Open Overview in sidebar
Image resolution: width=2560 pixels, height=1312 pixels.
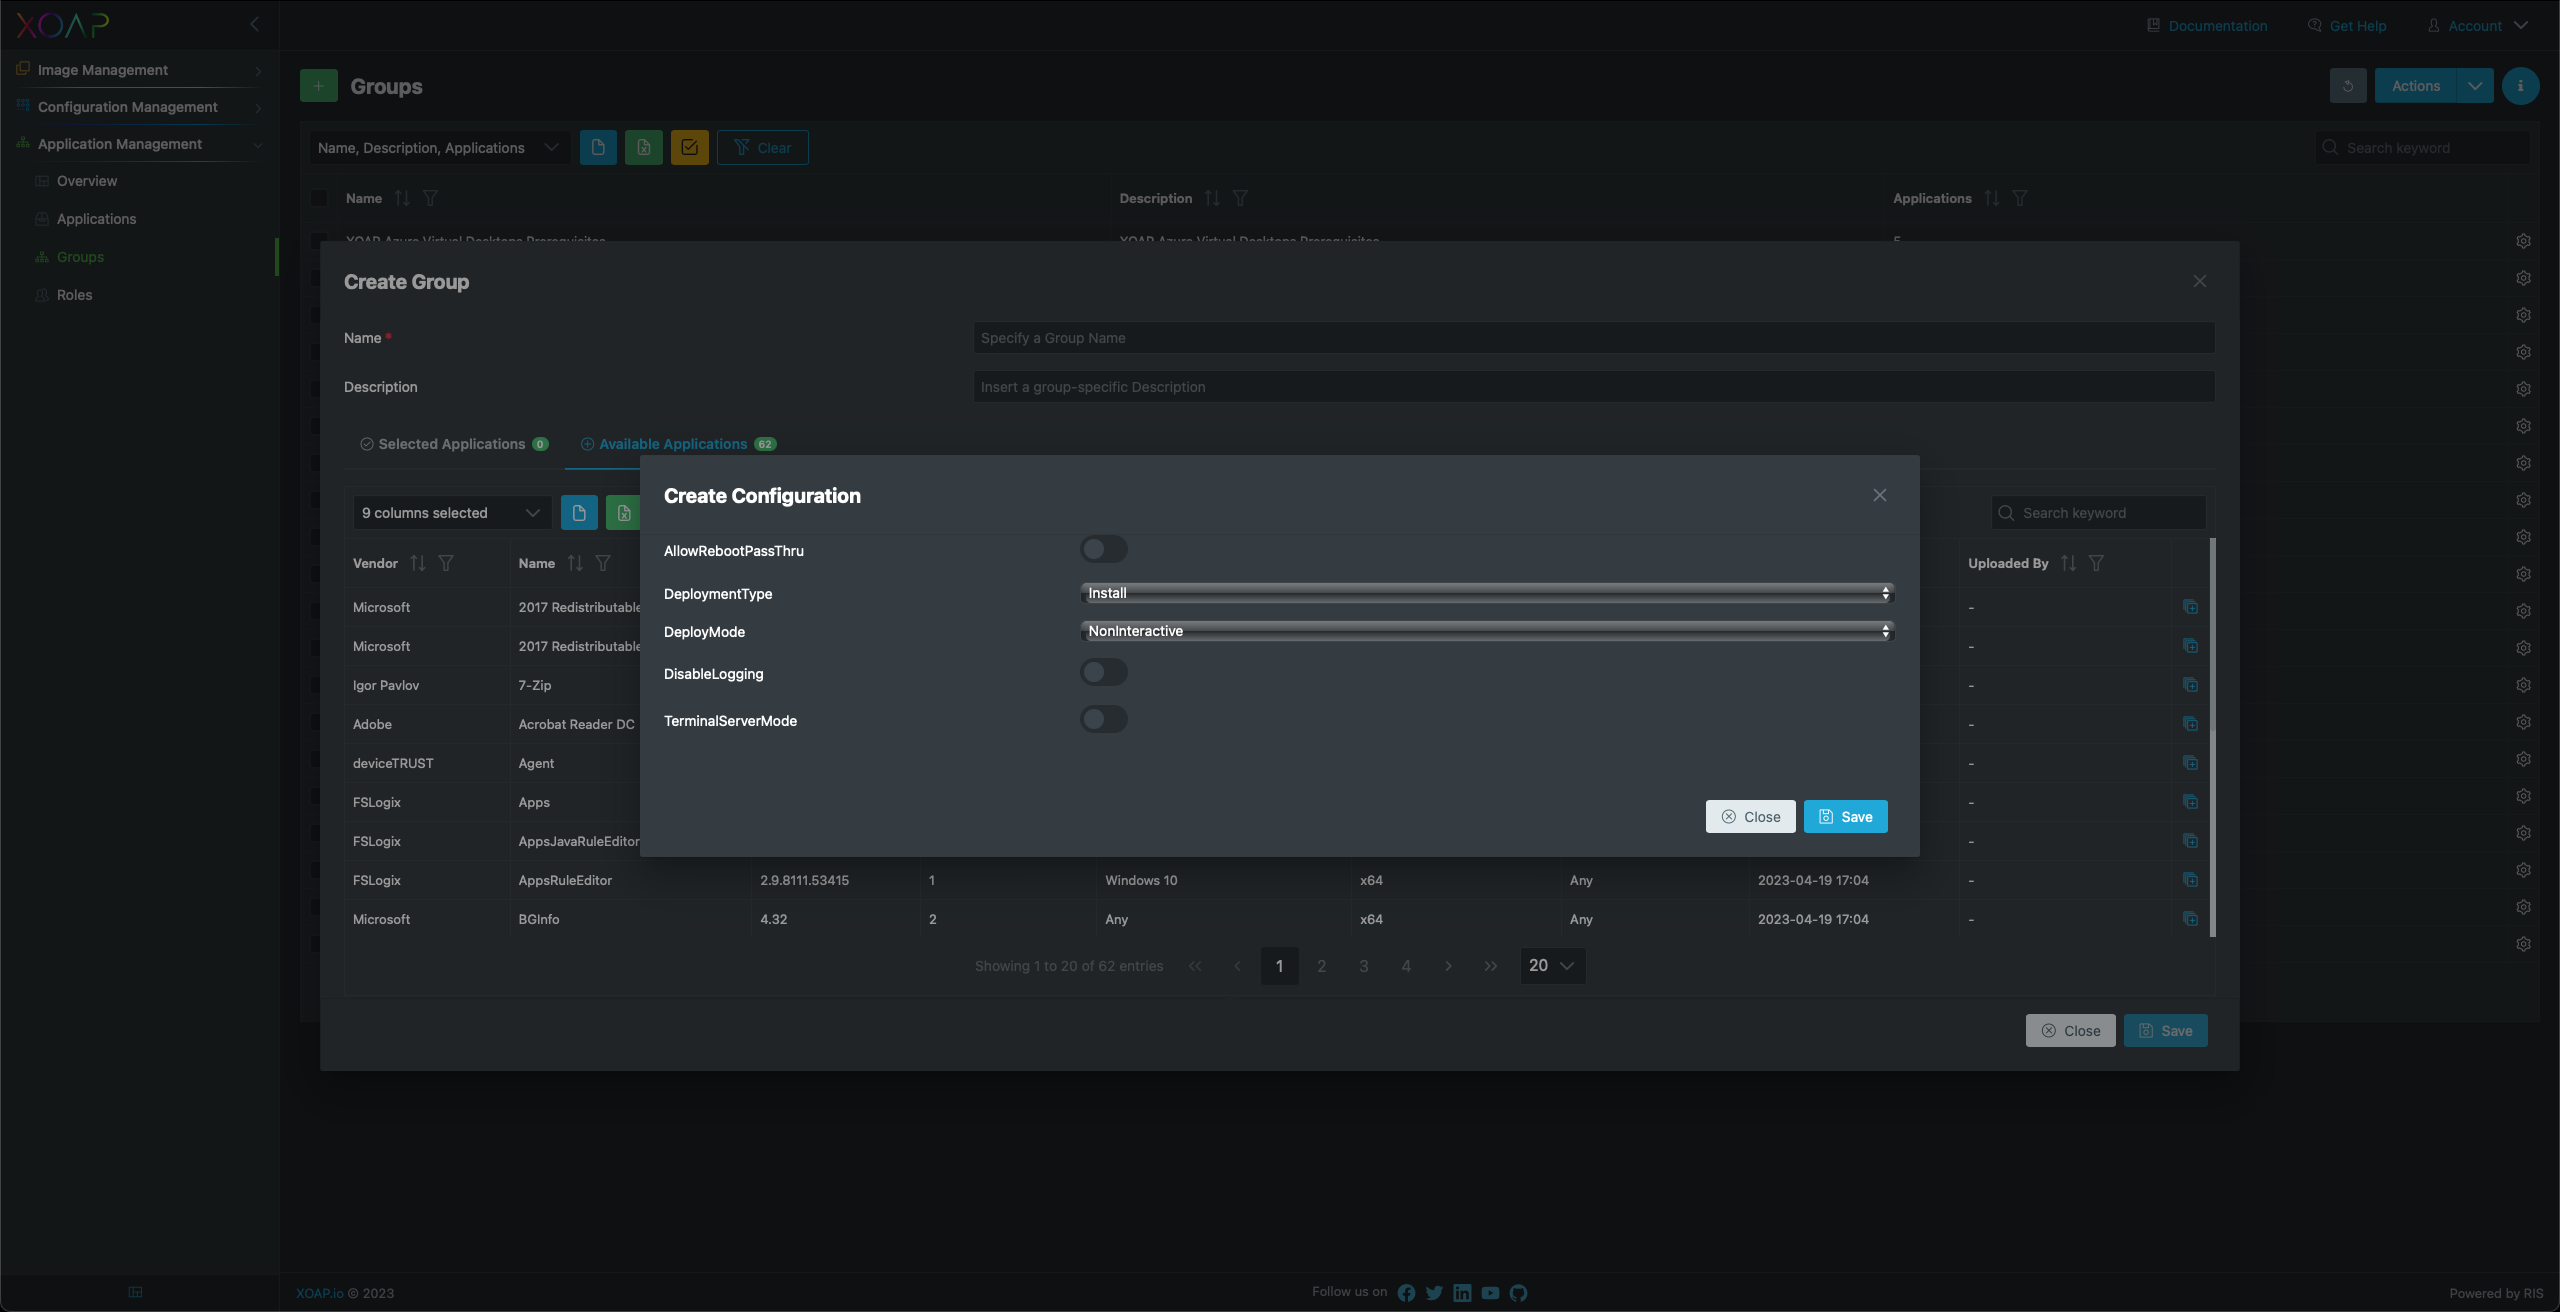pyautogui.click(x=87, y=181)
